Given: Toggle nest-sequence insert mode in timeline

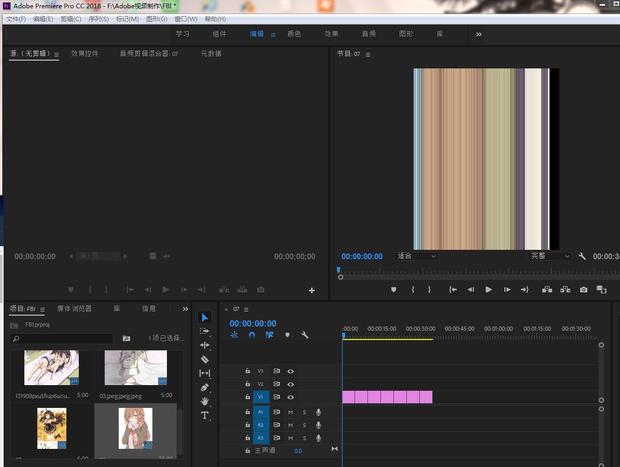Looking at the screenshot, I should pyautogui.click(x=234, y=335).
